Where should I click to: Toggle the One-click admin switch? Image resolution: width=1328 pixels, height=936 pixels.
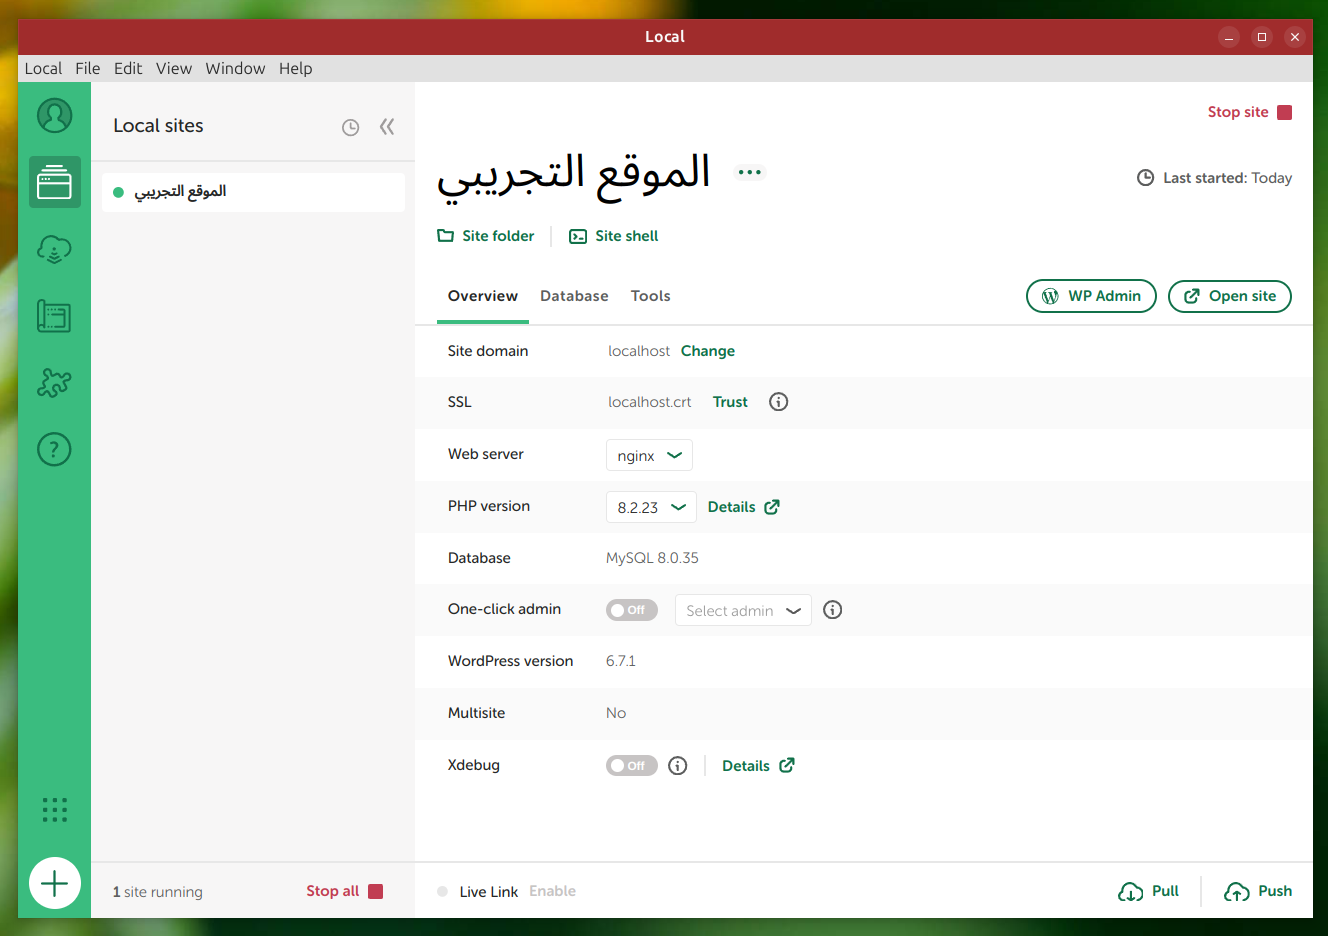[x=632, y=610]
